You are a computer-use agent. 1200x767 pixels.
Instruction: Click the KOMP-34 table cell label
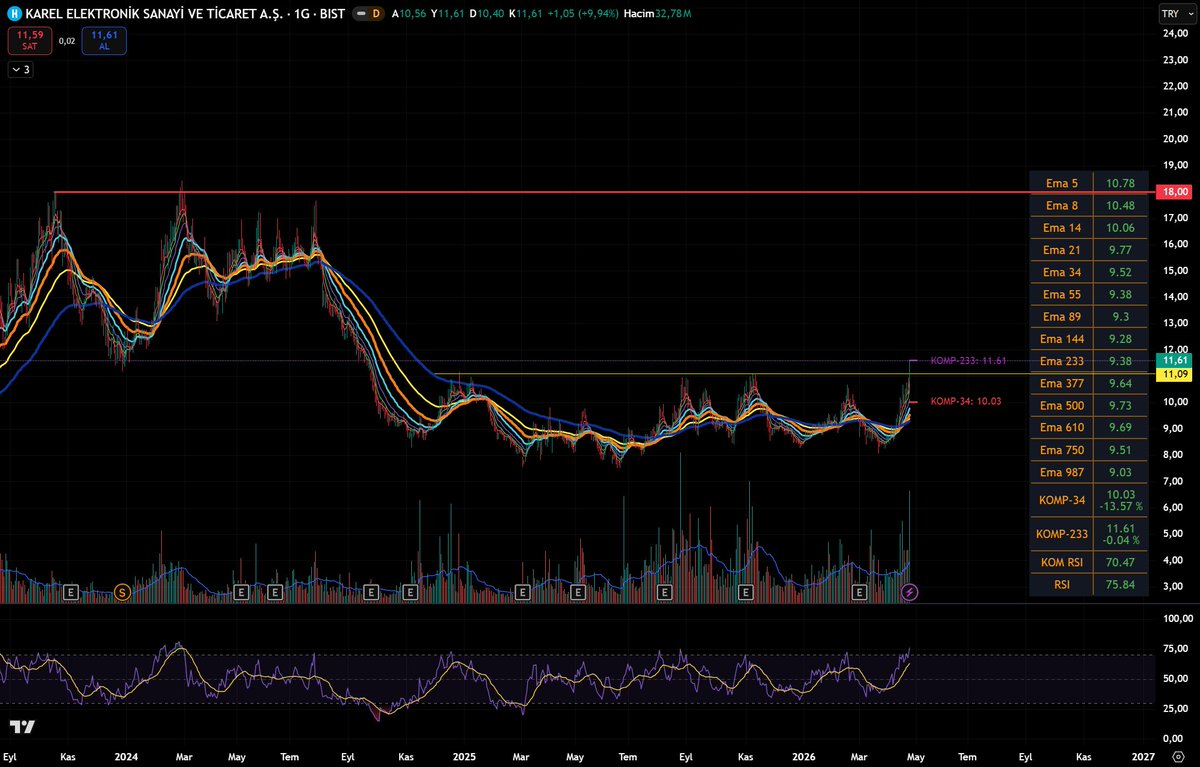pos(1061,500)
